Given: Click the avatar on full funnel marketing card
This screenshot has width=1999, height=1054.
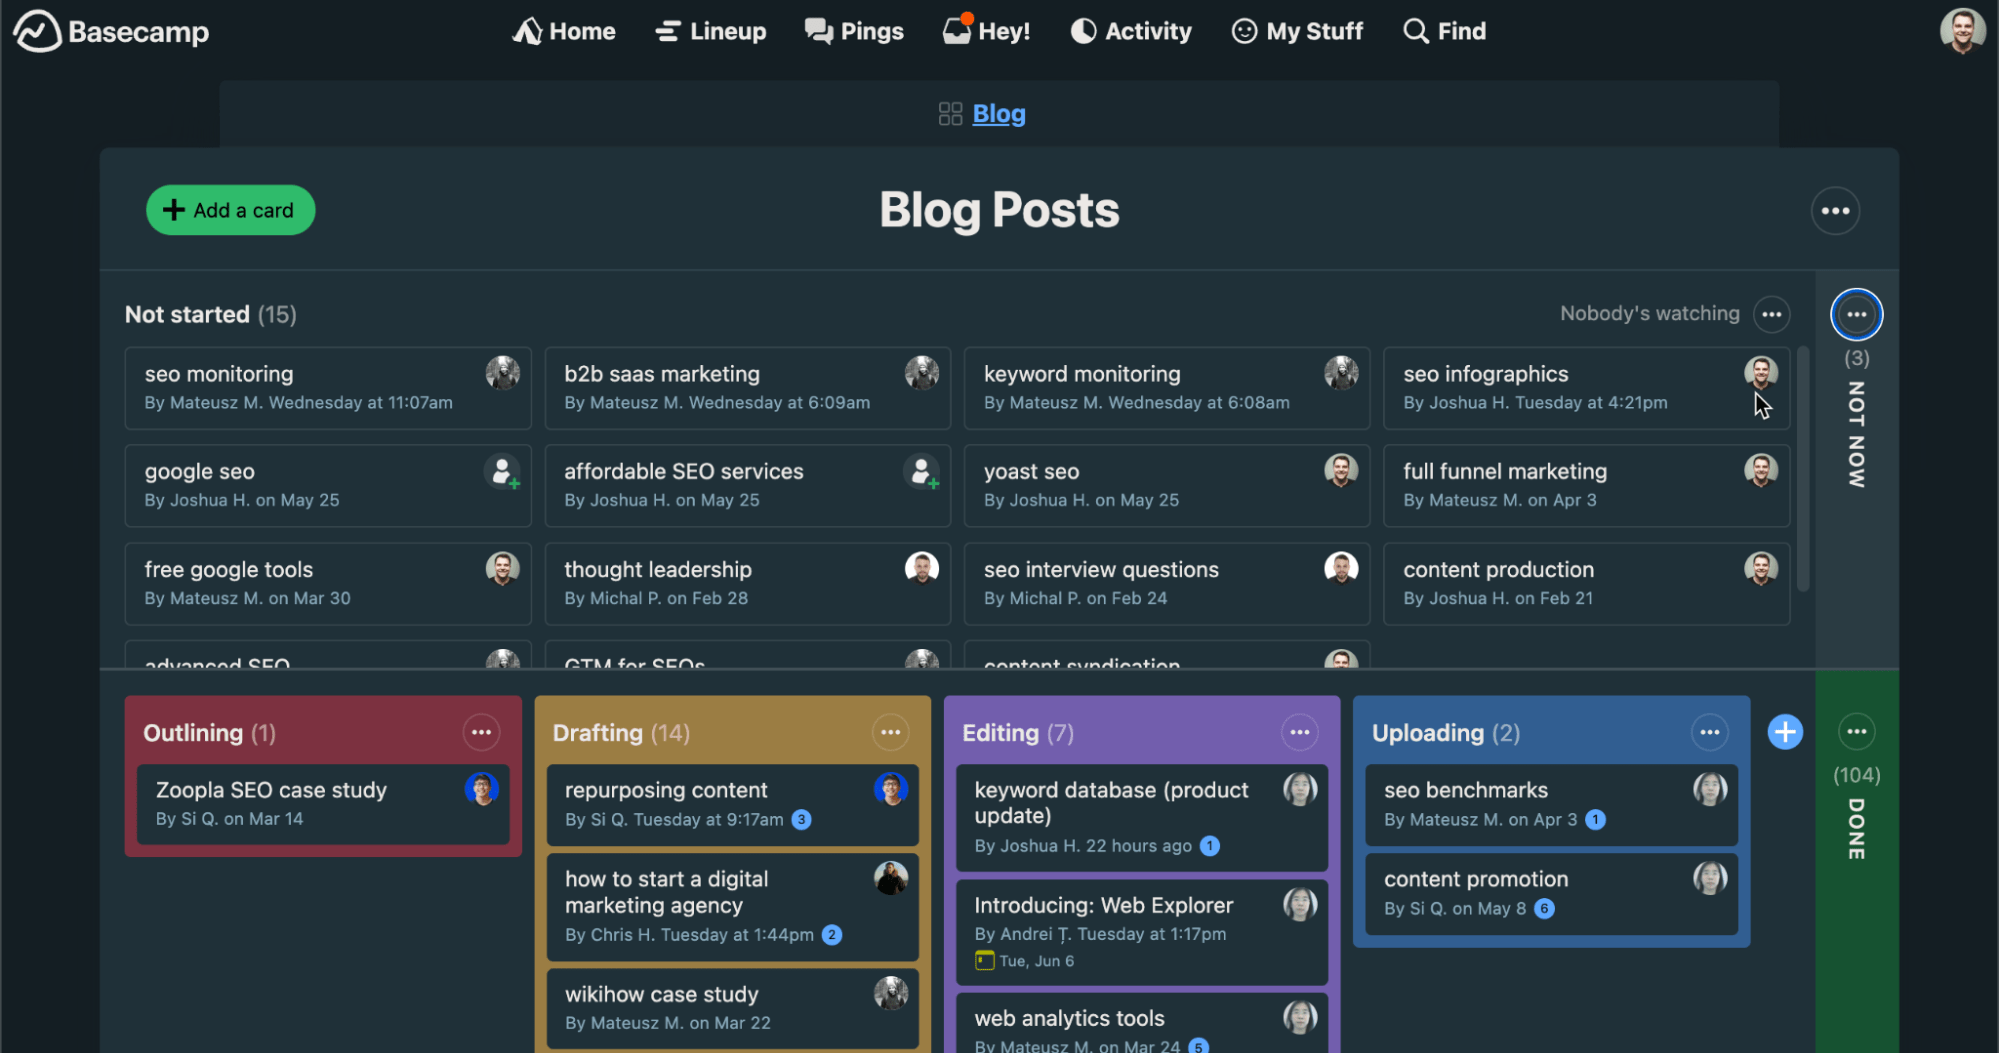Looking at the screenshot, I should (1761, 470).
